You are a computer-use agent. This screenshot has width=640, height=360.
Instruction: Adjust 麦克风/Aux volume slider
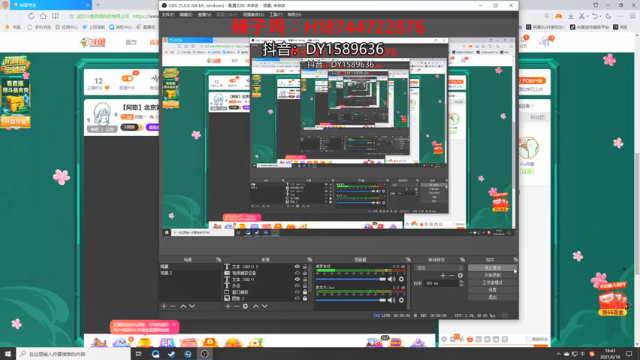click(x=350, y=300)
